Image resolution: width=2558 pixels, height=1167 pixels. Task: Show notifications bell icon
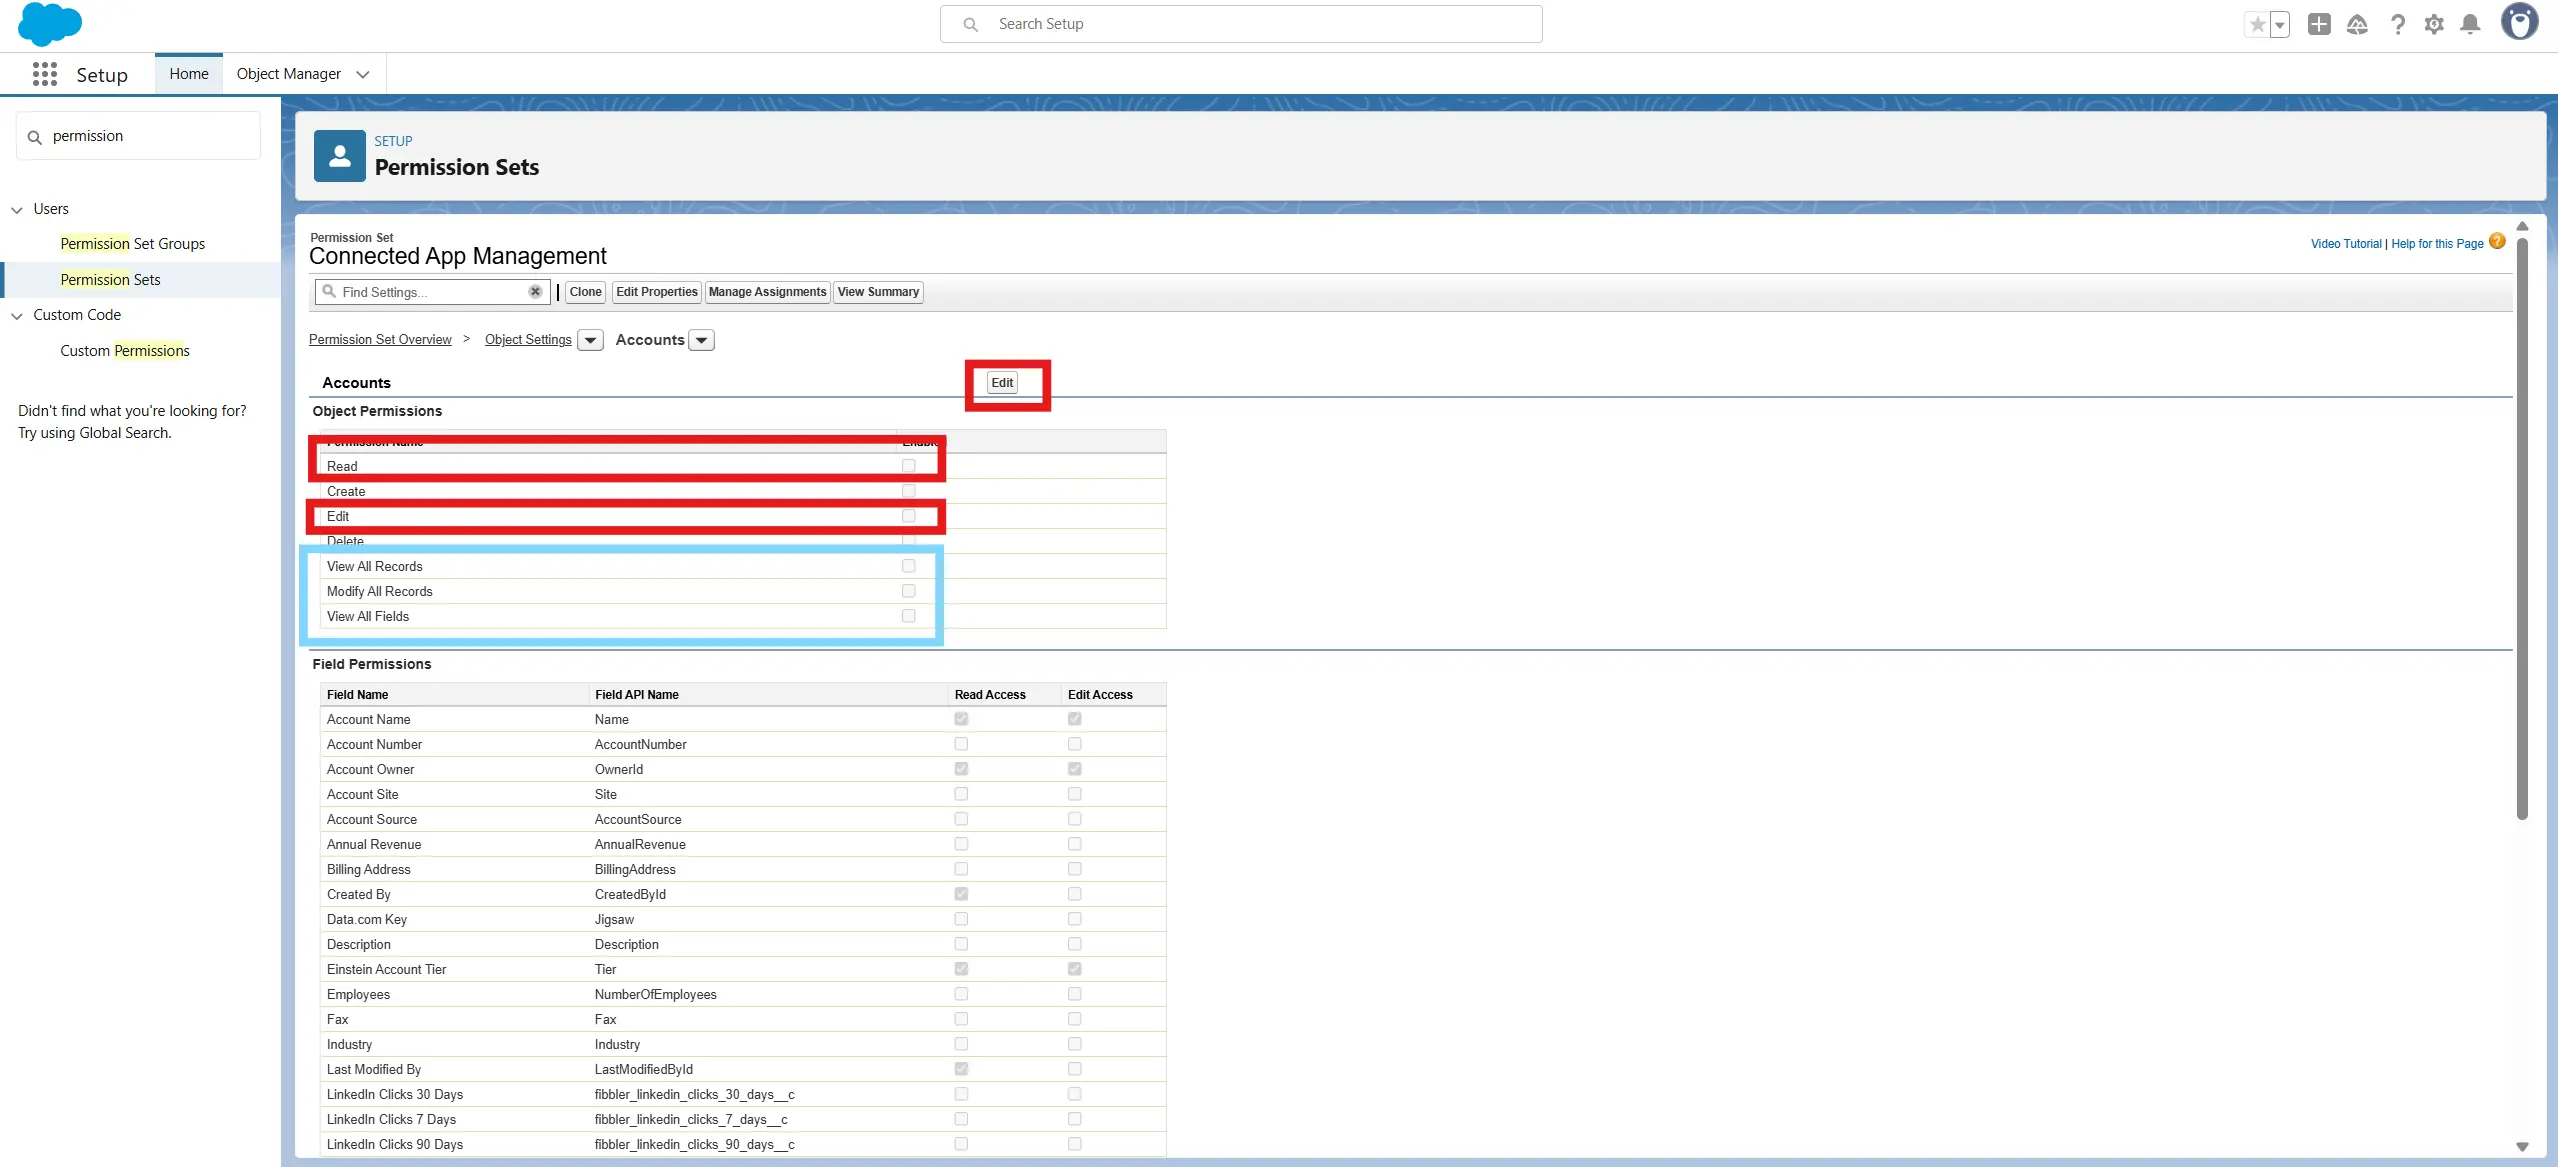[x=2470, y=24]
